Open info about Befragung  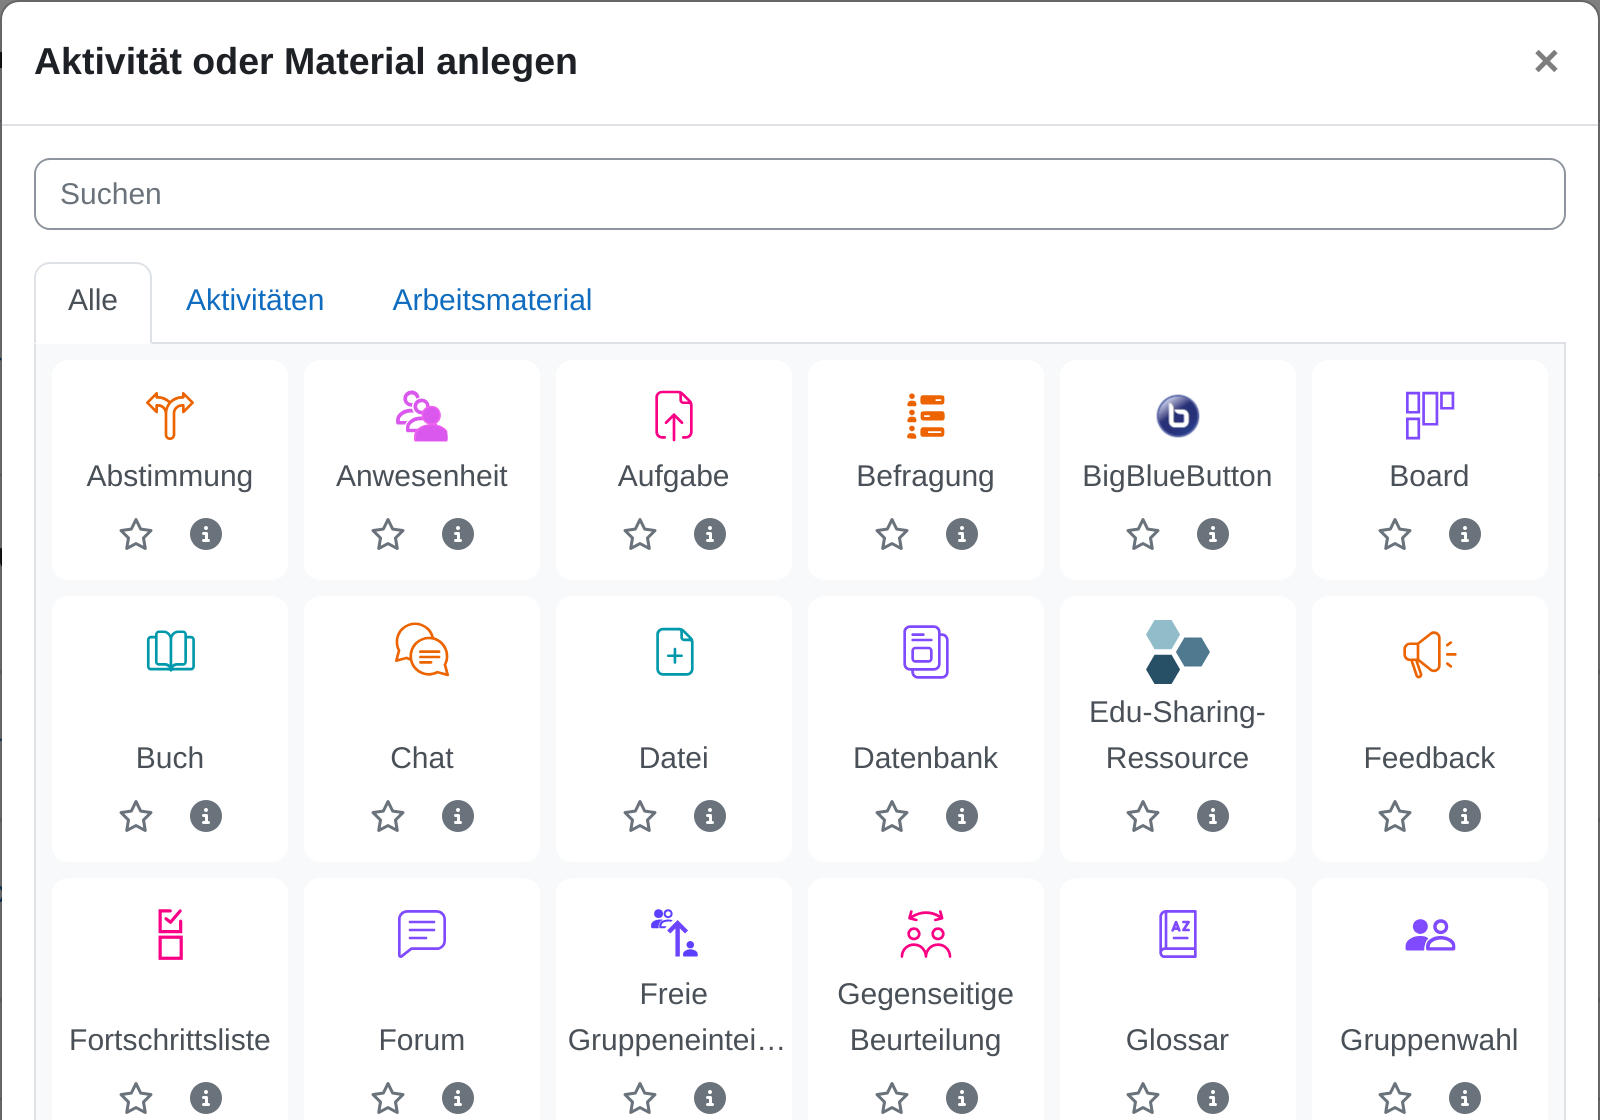pyautogui.click(x=962, y=534)
